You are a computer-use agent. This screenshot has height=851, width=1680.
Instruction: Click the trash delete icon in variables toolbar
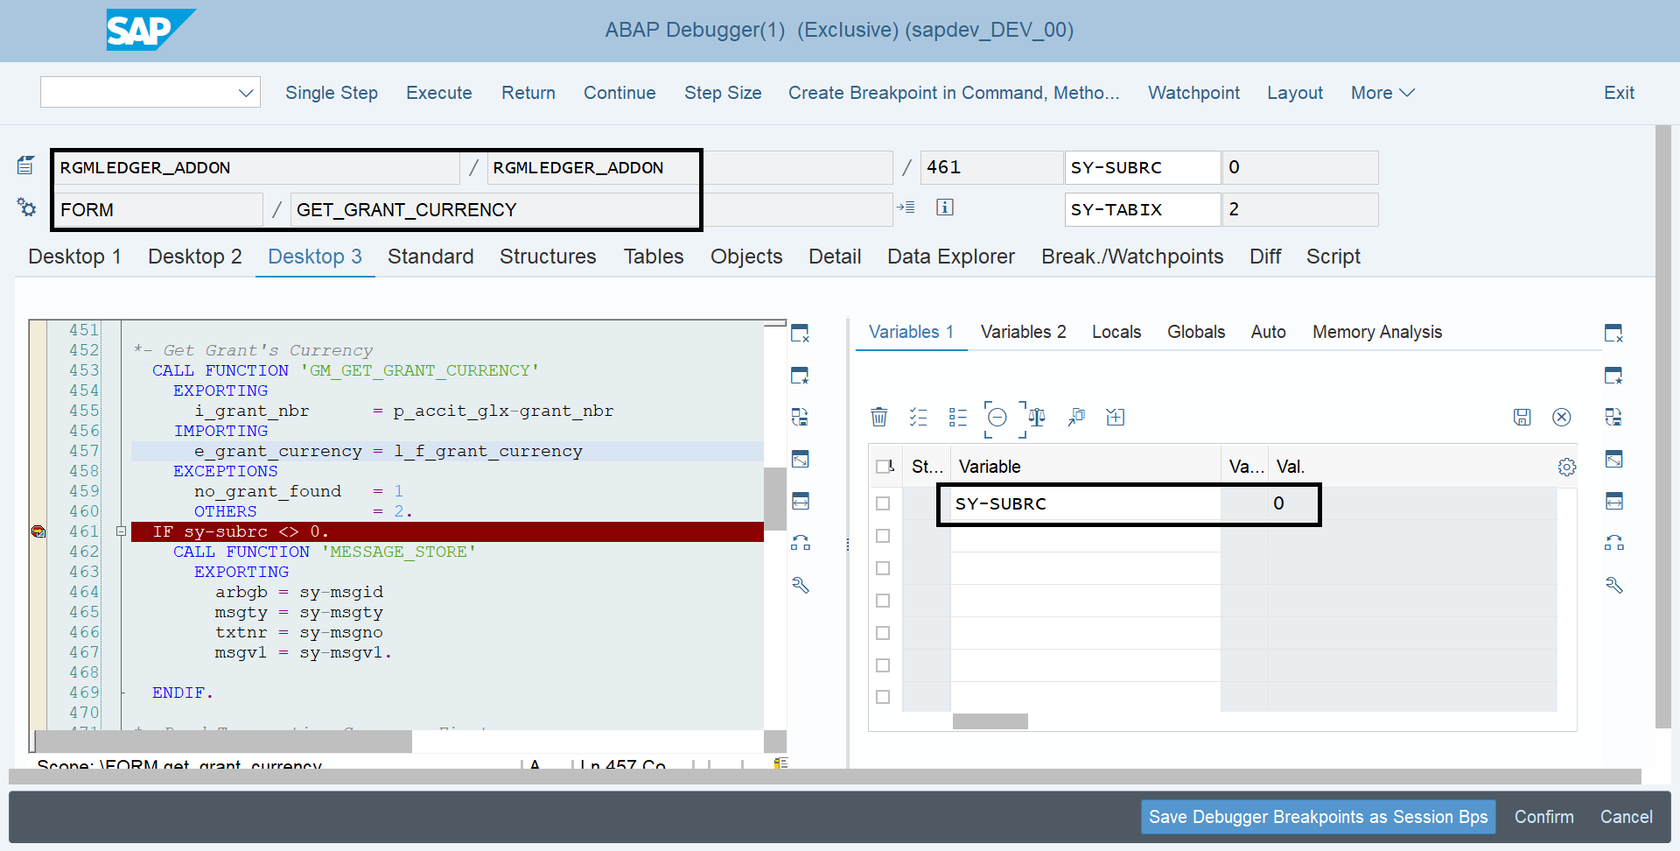(879, 417)
